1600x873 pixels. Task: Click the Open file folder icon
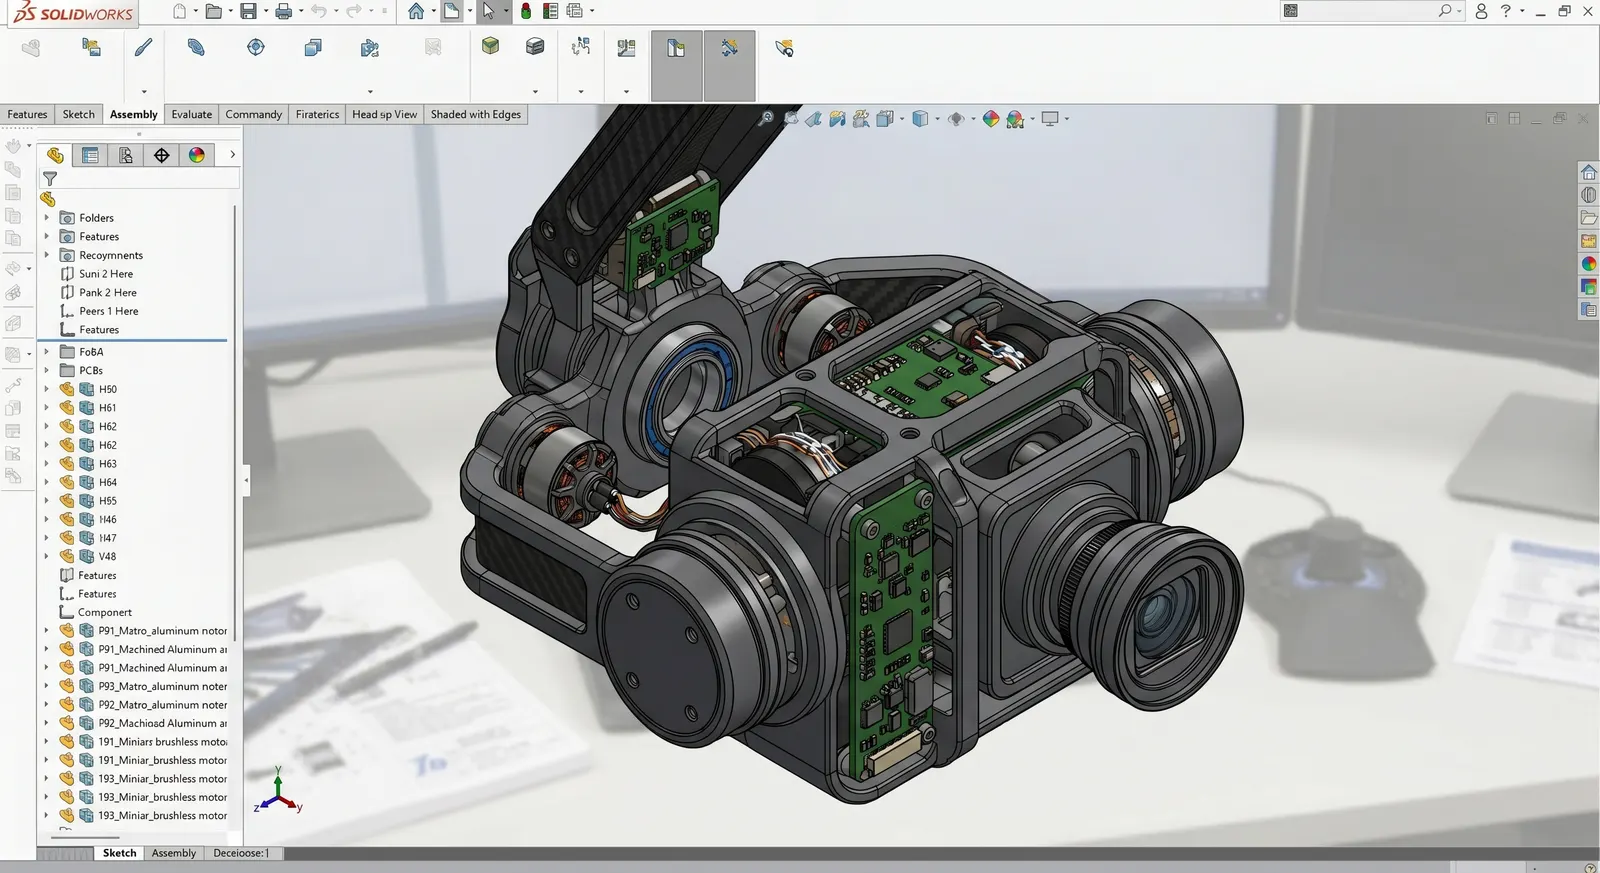tap(213, 11)
